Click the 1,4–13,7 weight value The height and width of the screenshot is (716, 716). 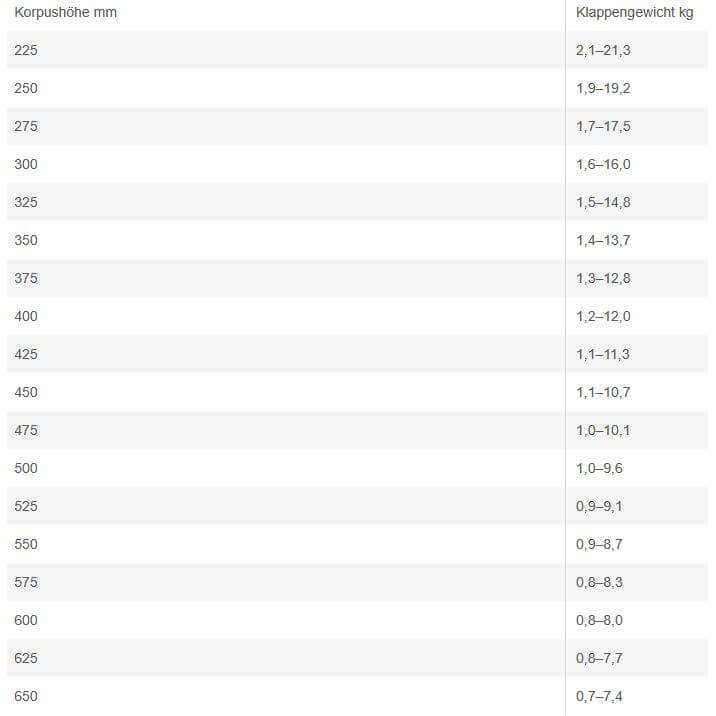[x=603, y=240]
